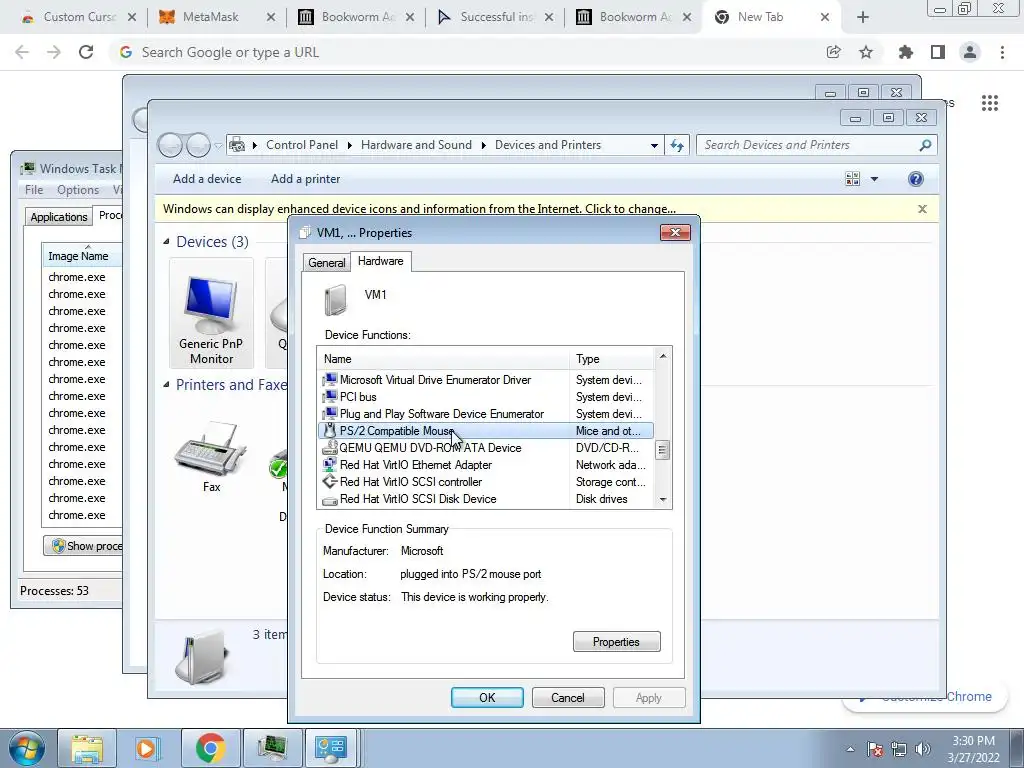
Task: Show hidden system tray icons
Action: (850, 749)
